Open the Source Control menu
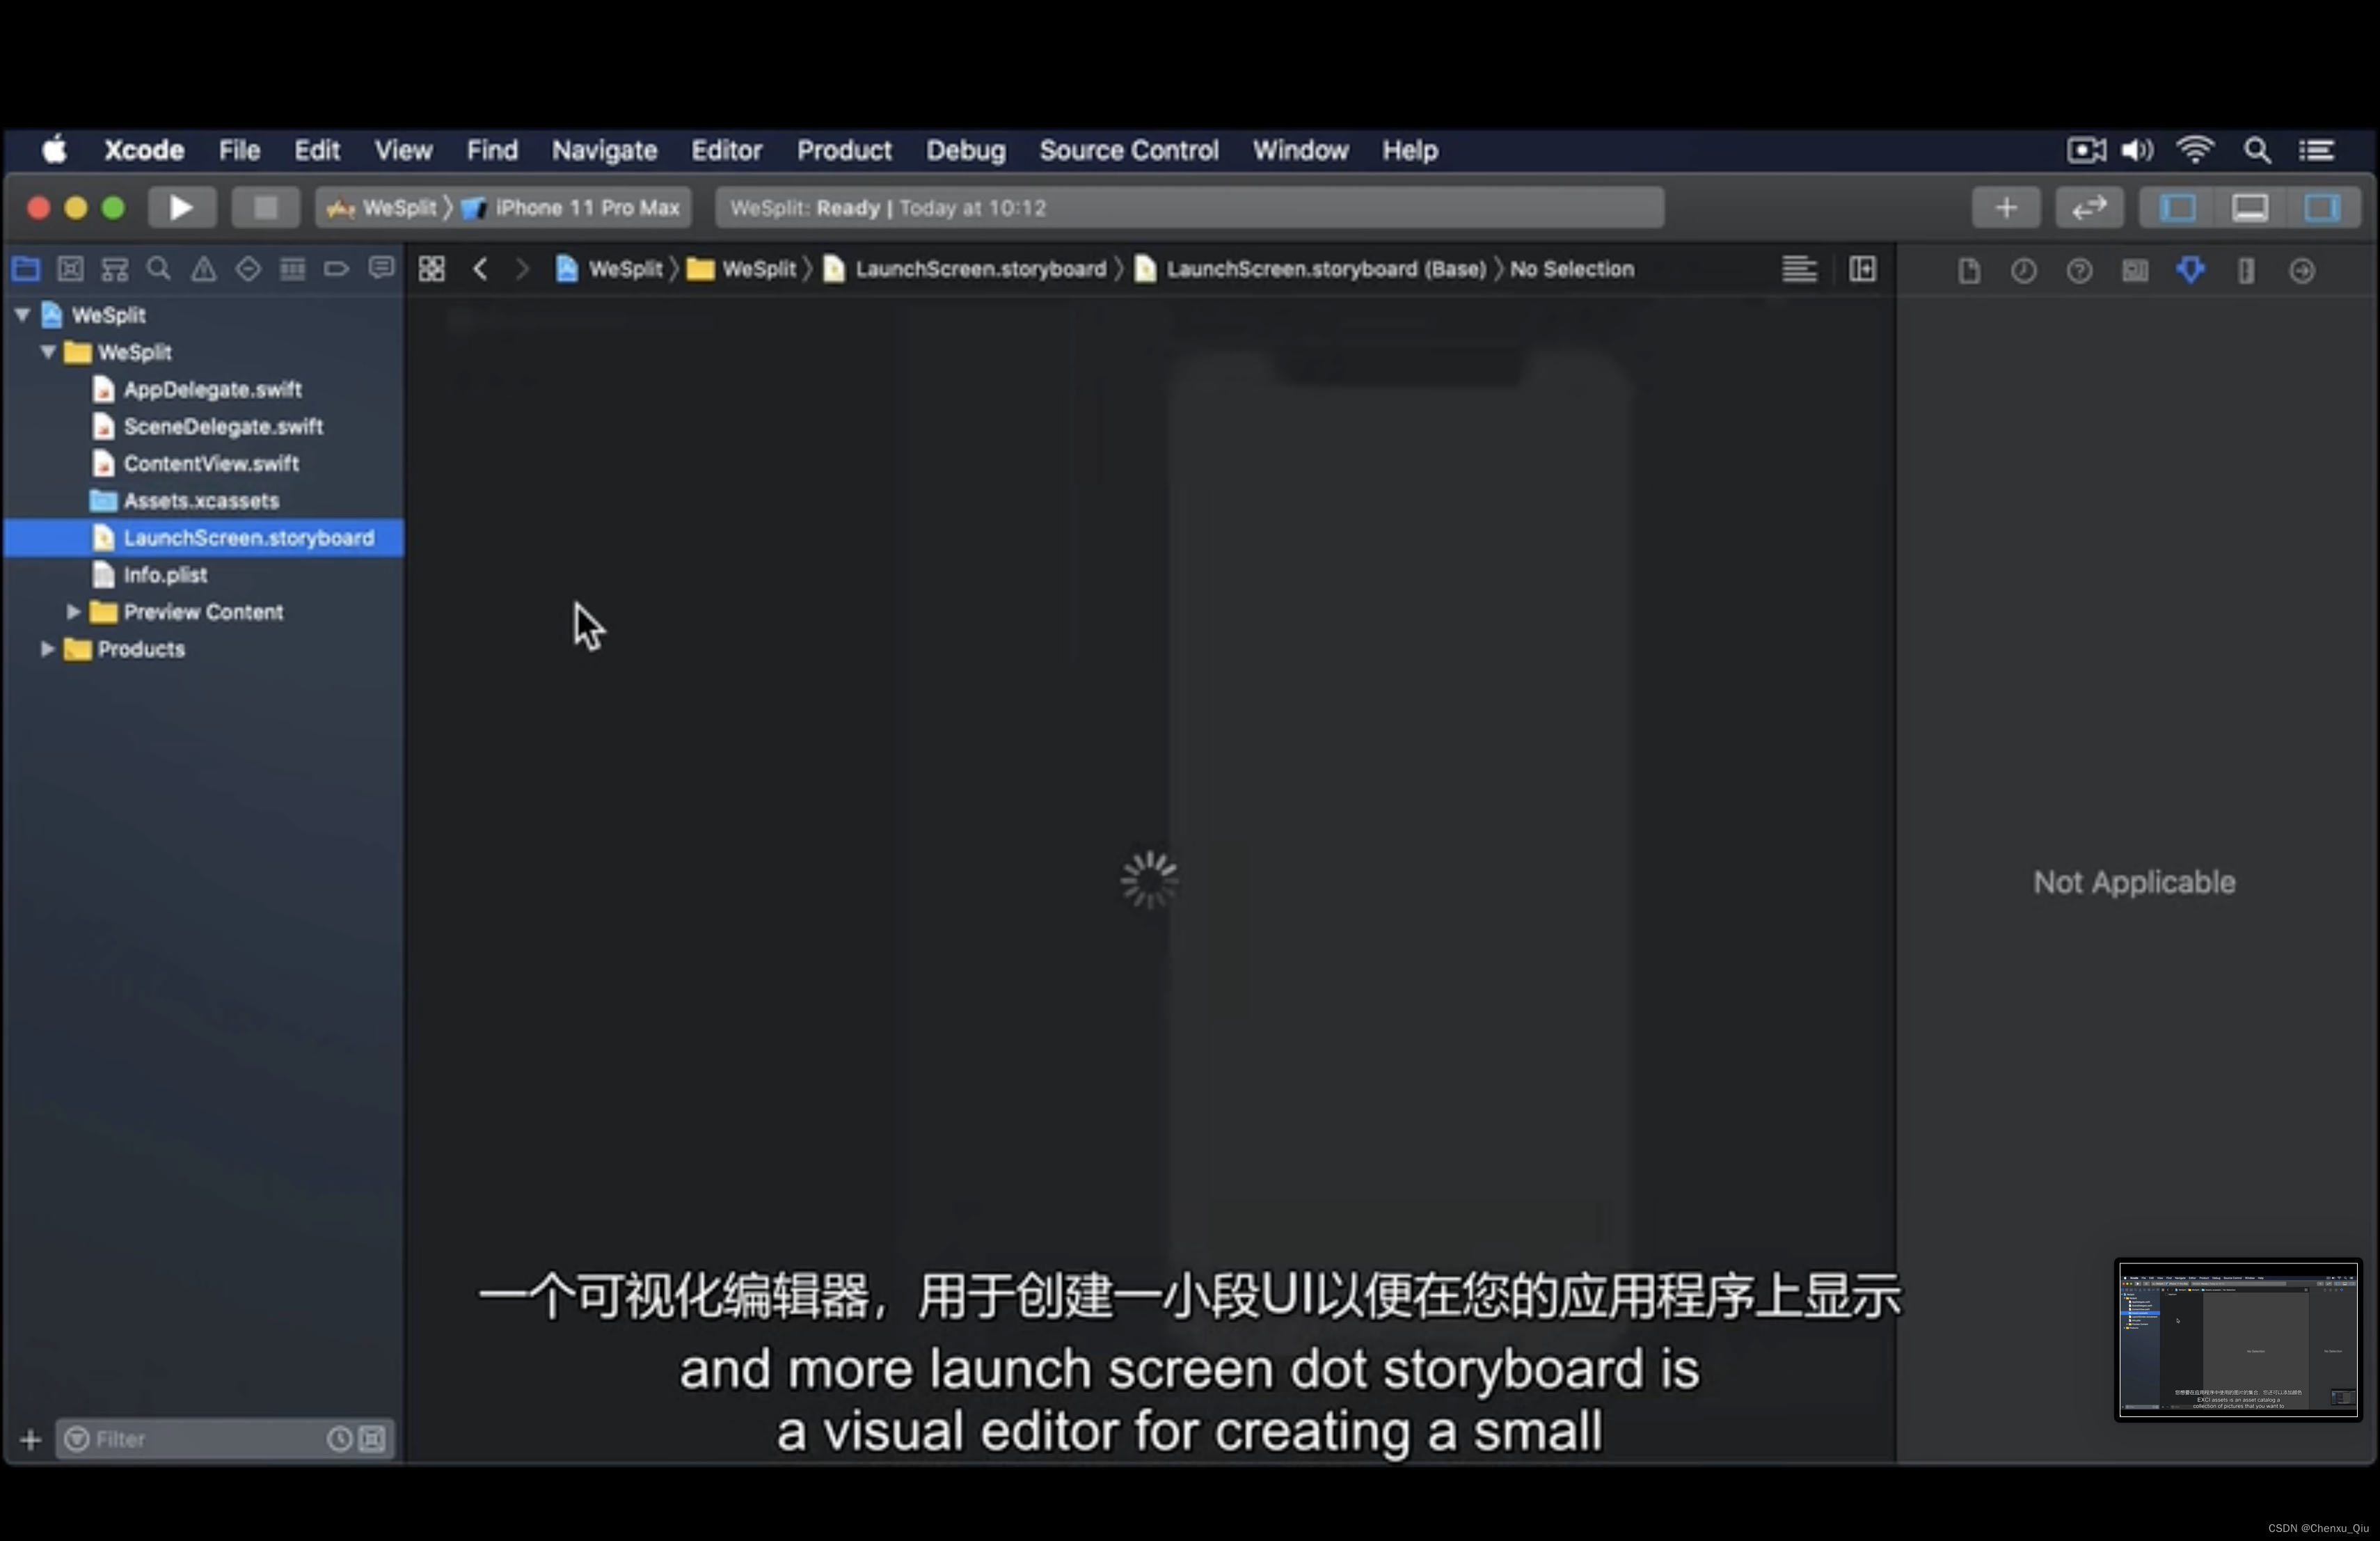 coord(1128,150)
